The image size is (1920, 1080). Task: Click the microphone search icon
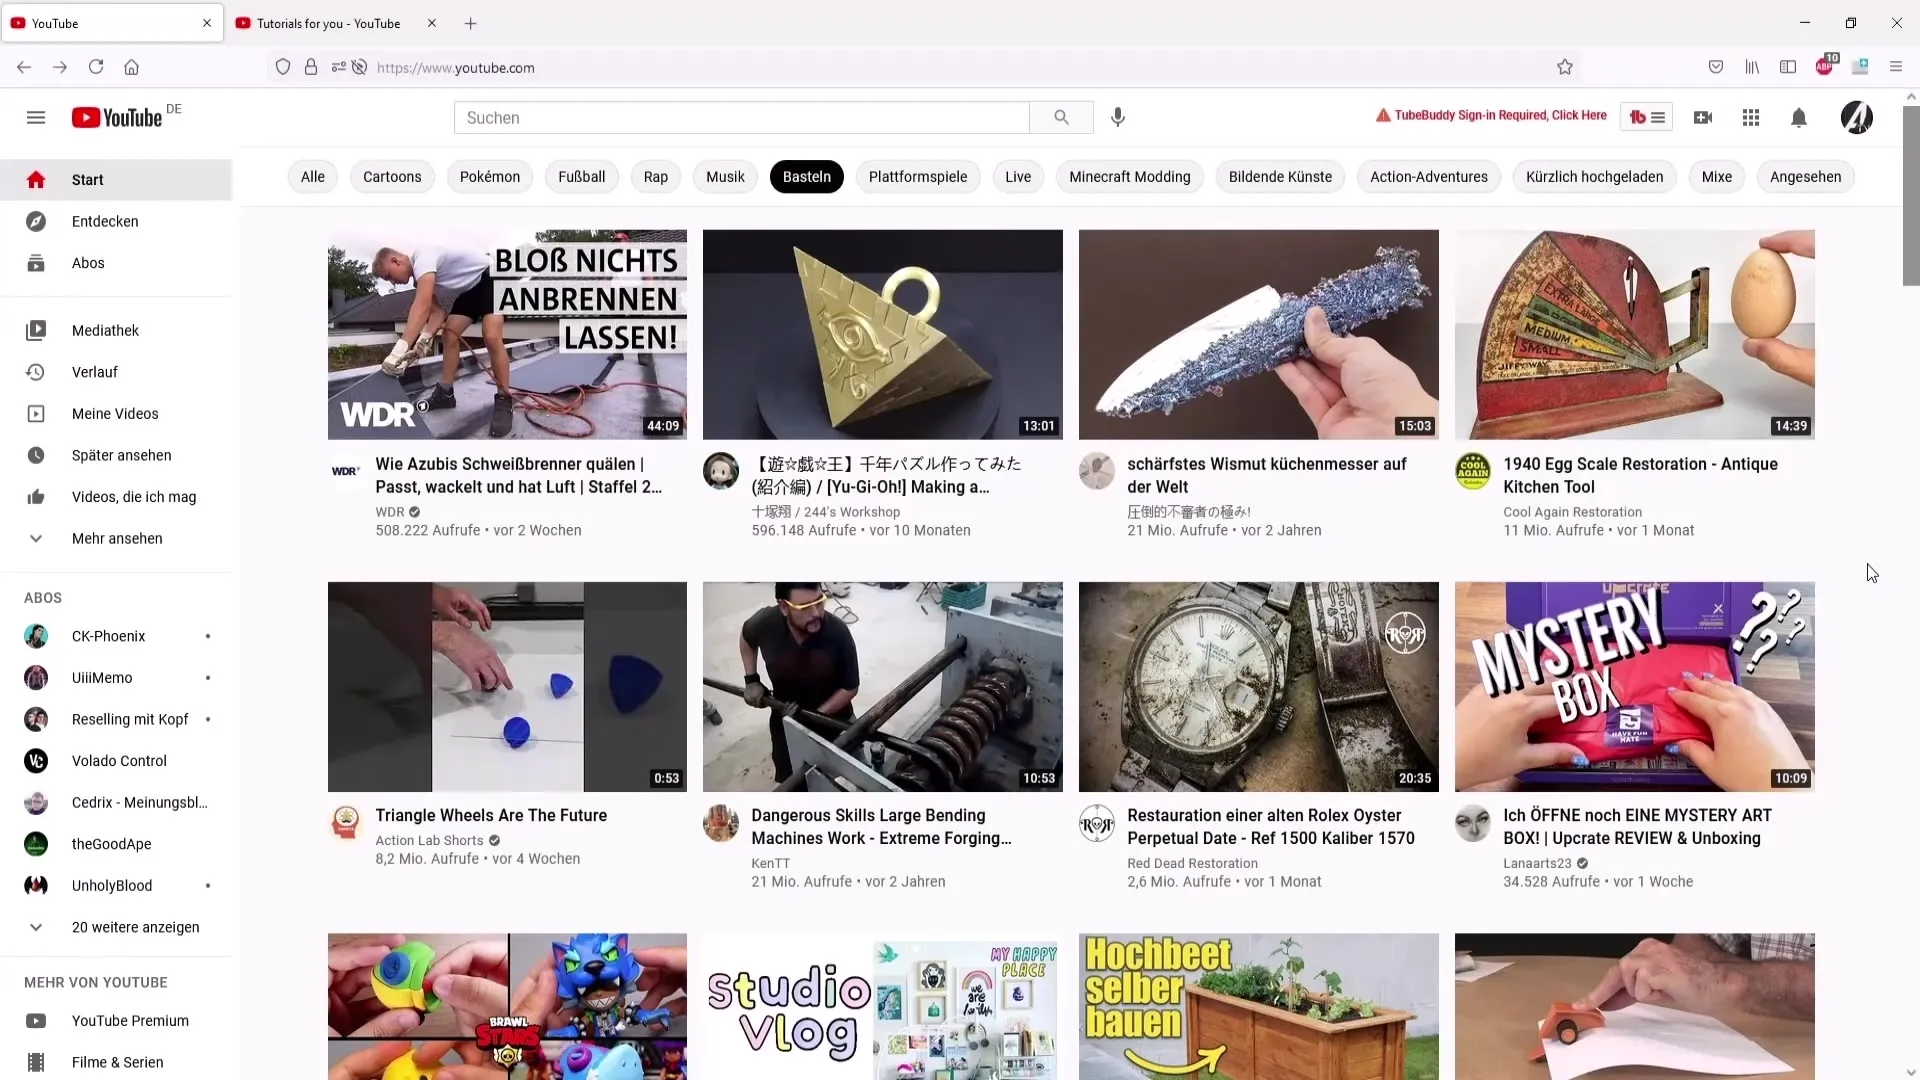pyautogui.click(x=1117, y=117)
